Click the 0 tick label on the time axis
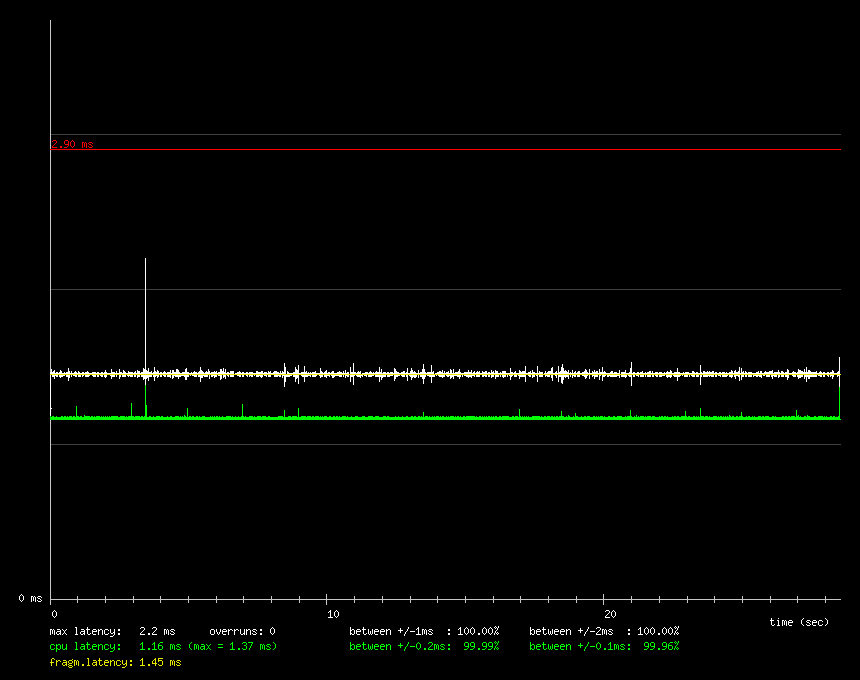Viewport: 860px width, 680px height. pos(54,614)
